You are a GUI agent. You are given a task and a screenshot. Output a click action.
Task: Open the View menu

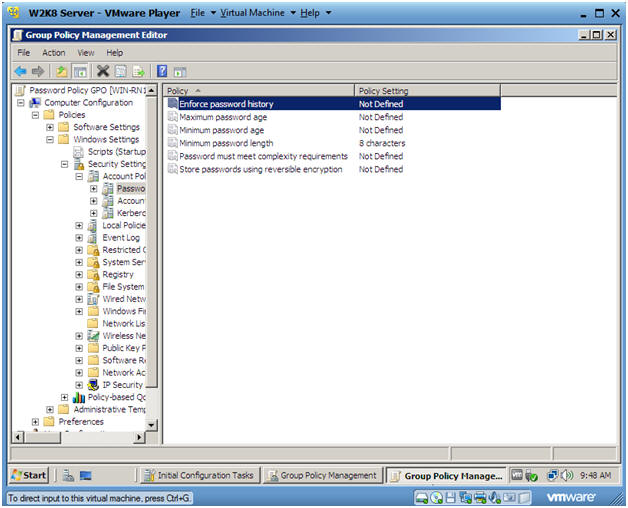coord(86,53)
